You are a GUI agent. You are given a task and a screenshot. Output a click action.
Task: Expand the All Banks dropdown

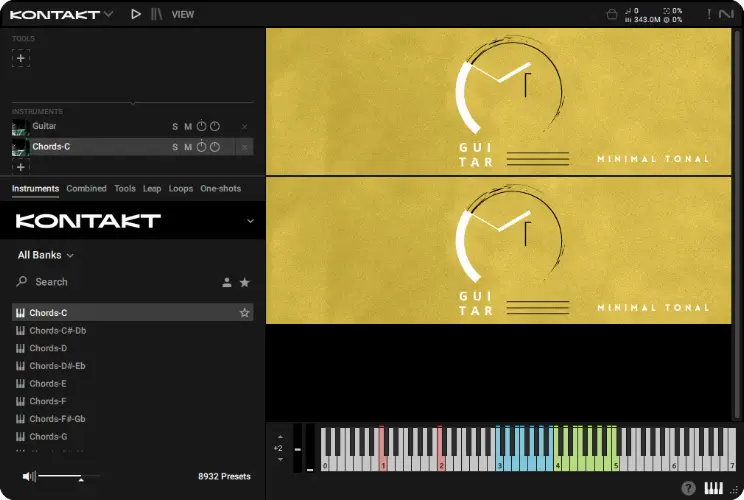46,255
